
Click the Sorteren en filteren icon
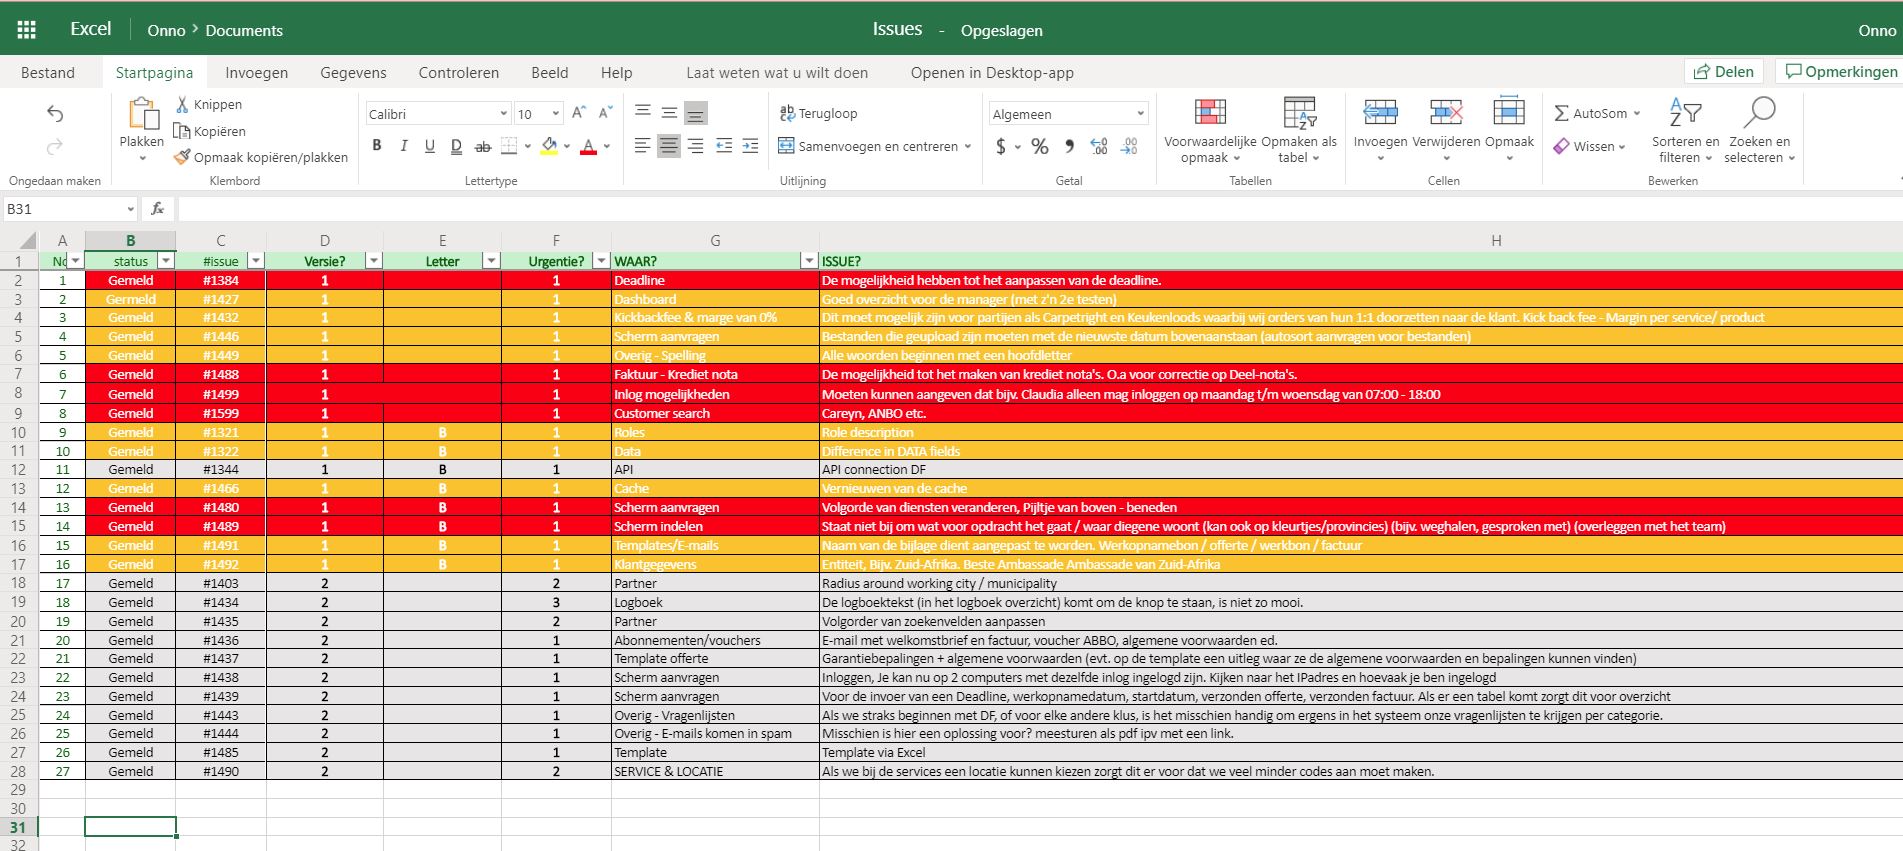(1685, 112)
